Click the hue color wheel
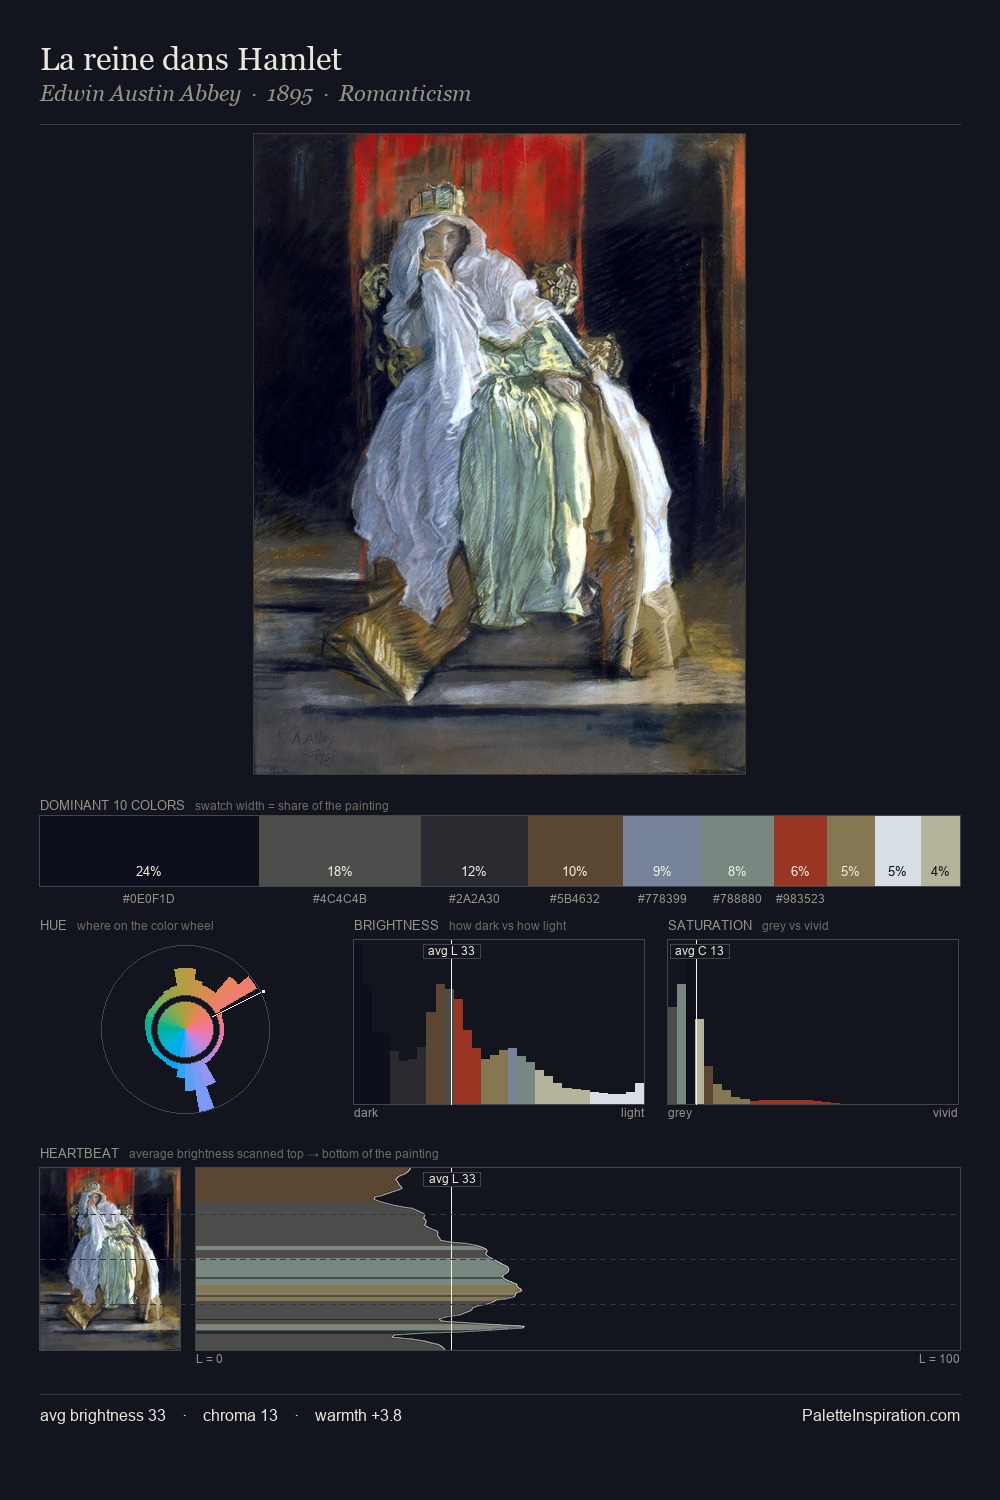This screenshot has width=1000, height=1500. 185,1029
